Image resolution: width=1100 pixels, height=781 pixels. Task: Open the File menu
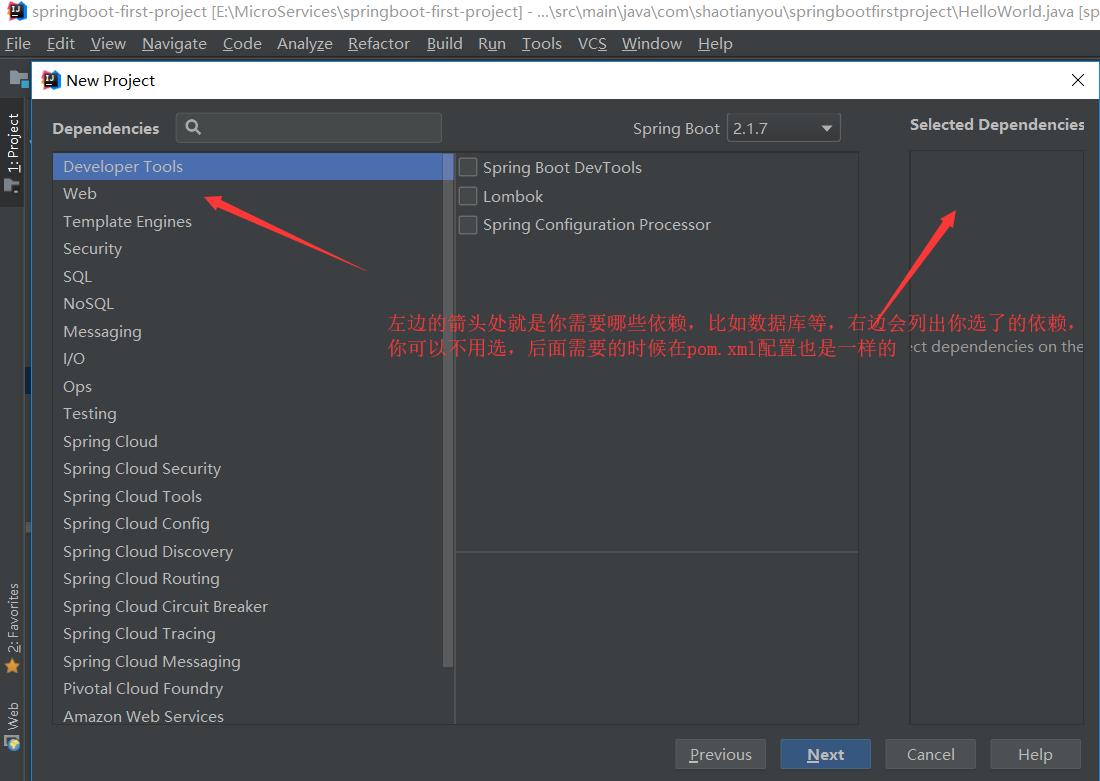point(18,44)
